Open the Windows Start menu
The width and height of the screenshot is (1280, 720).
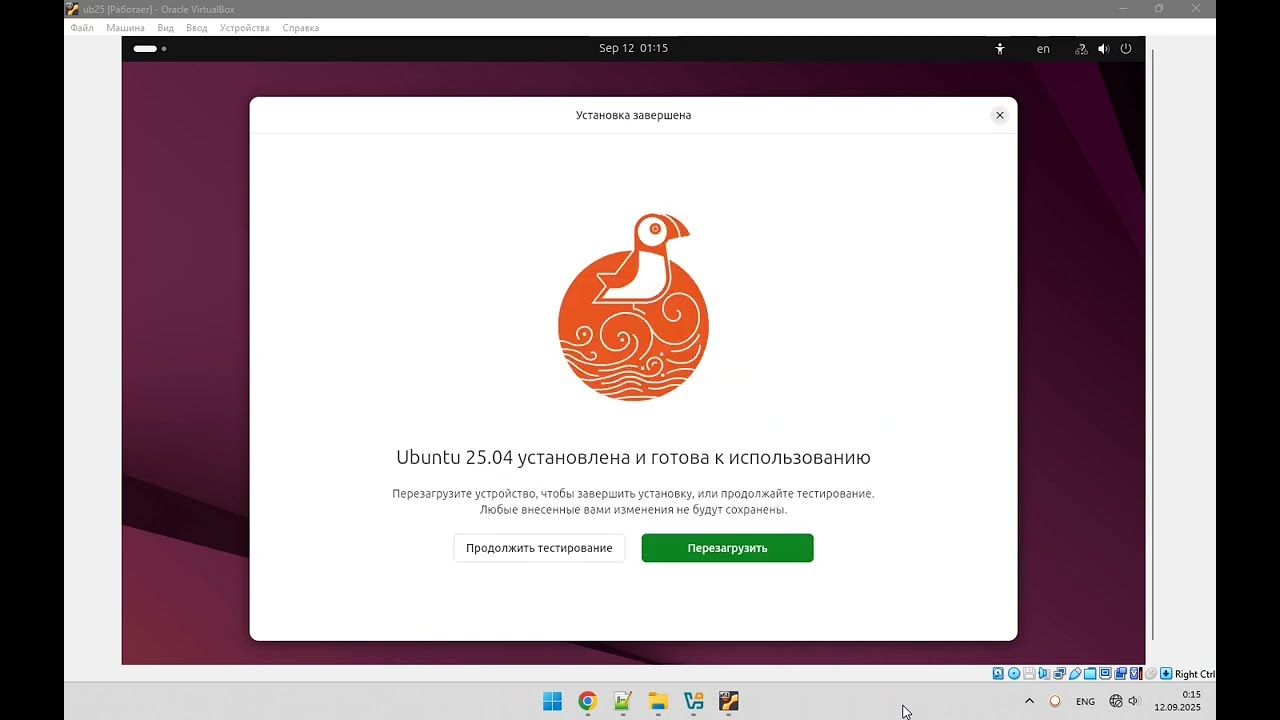tap(552, 701)
